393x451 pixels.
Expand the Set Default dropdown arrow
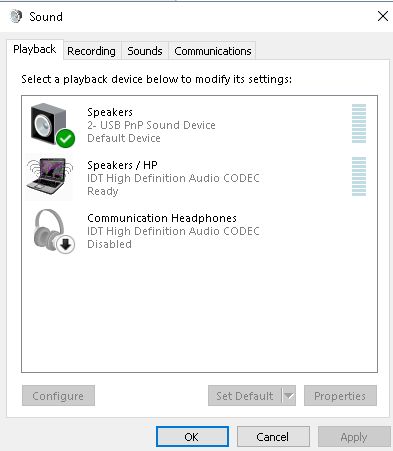tap(289, 396)
